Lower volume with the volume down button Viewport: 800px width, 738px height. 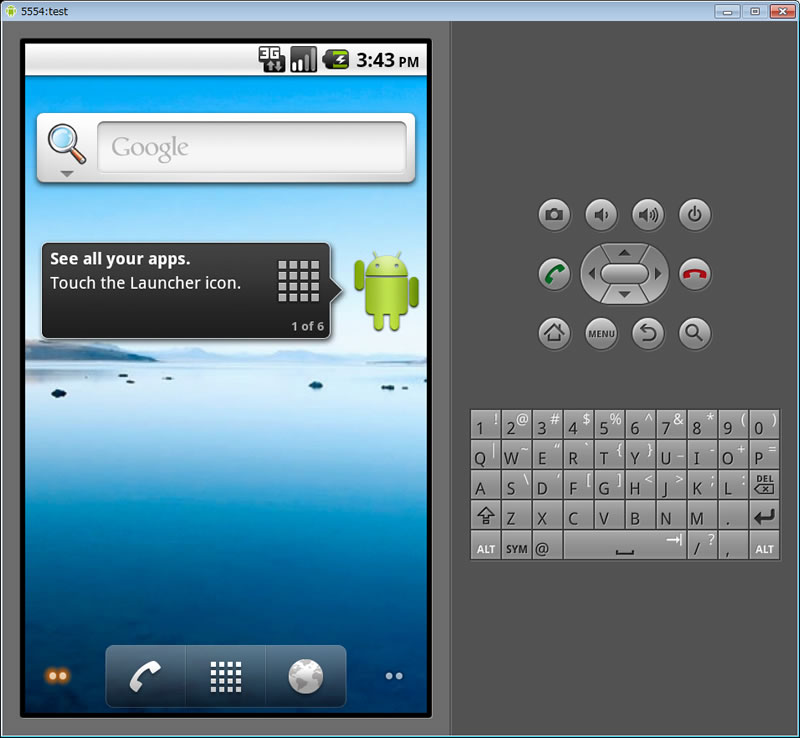click(601, 214)
